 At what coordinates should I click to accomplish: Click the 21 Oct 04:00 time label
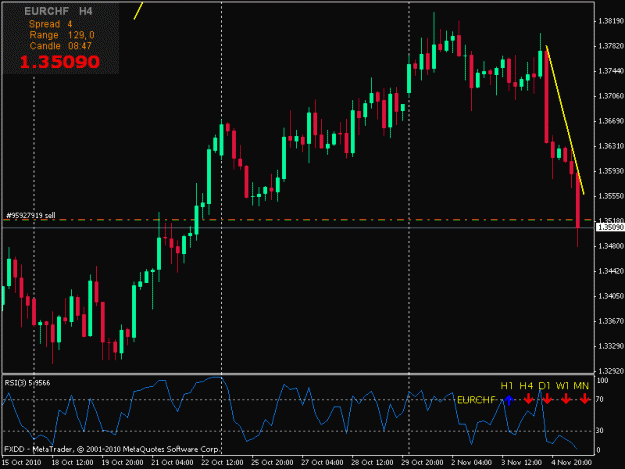(x=172, y=462)
